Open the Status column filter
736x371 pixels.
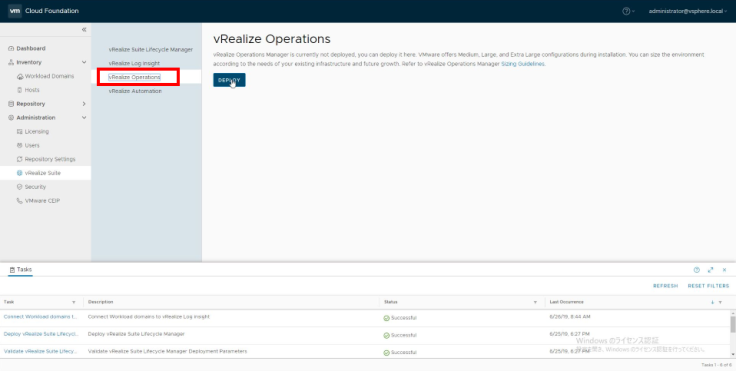[535, 302]
